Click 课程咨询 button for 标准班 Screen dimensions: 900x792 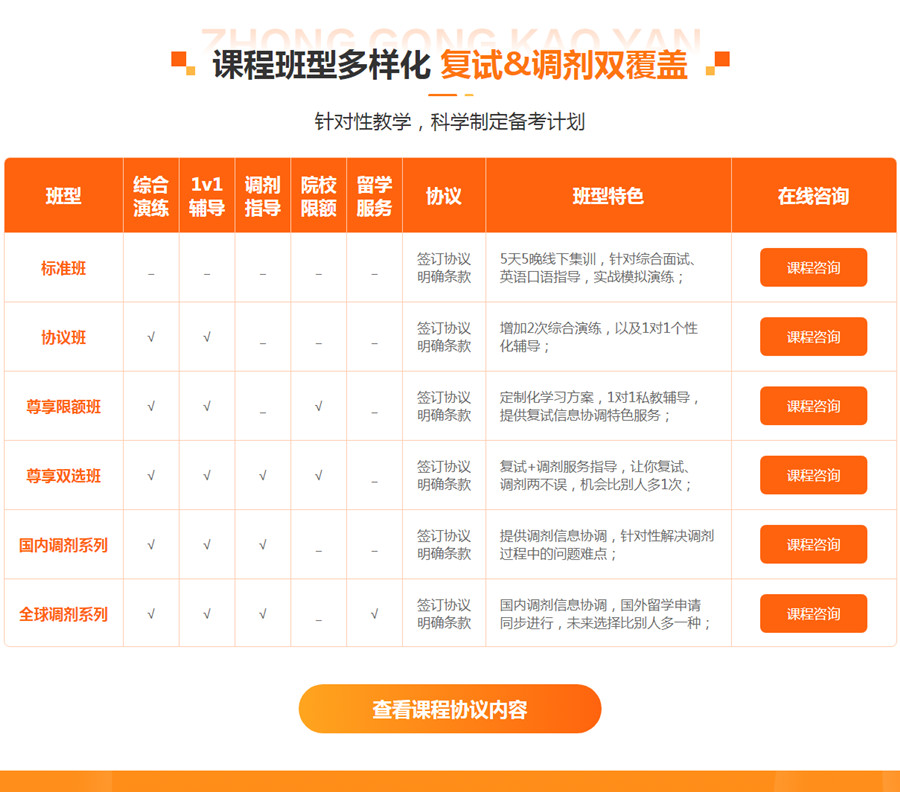point(813,268)
